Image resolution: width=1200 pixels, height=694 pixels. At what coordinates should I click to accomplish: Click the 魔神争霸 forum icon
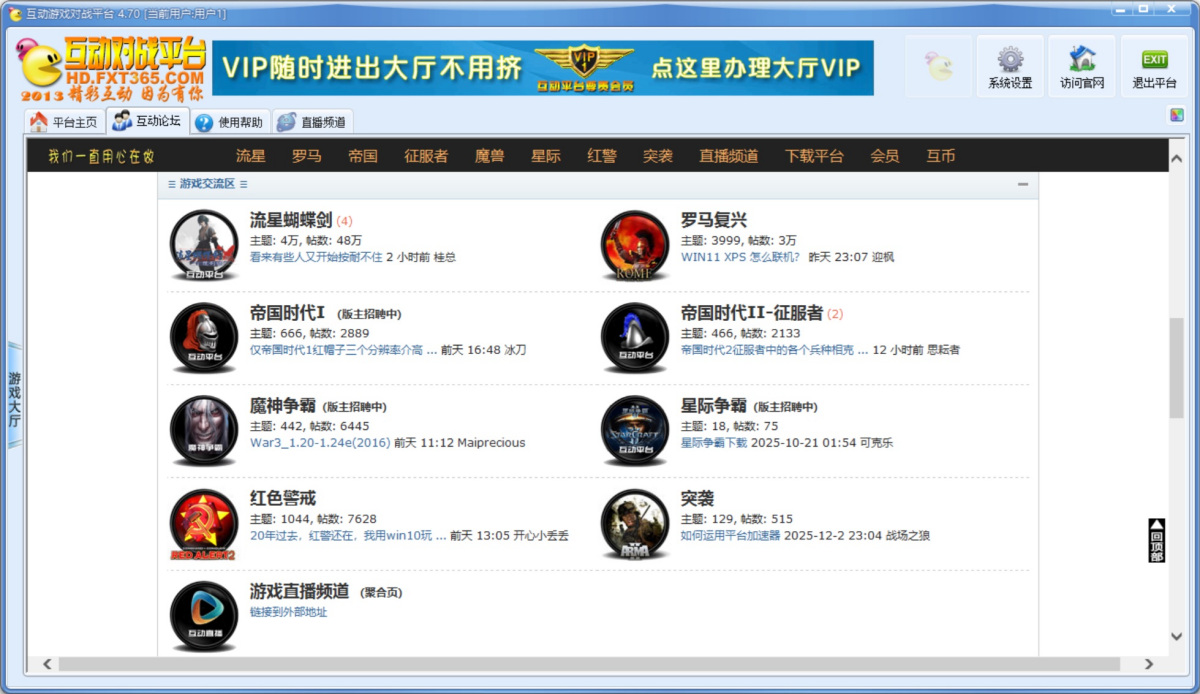click(x=203, y=430)
